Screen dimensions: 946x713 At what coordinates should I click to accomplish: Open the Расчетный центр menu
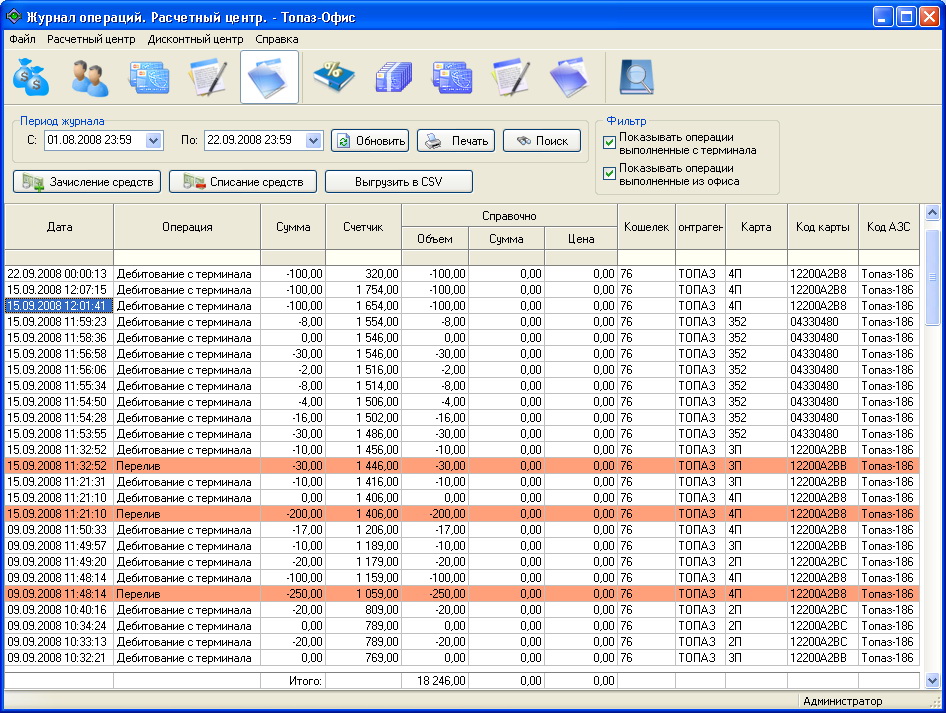pos(91,39)
